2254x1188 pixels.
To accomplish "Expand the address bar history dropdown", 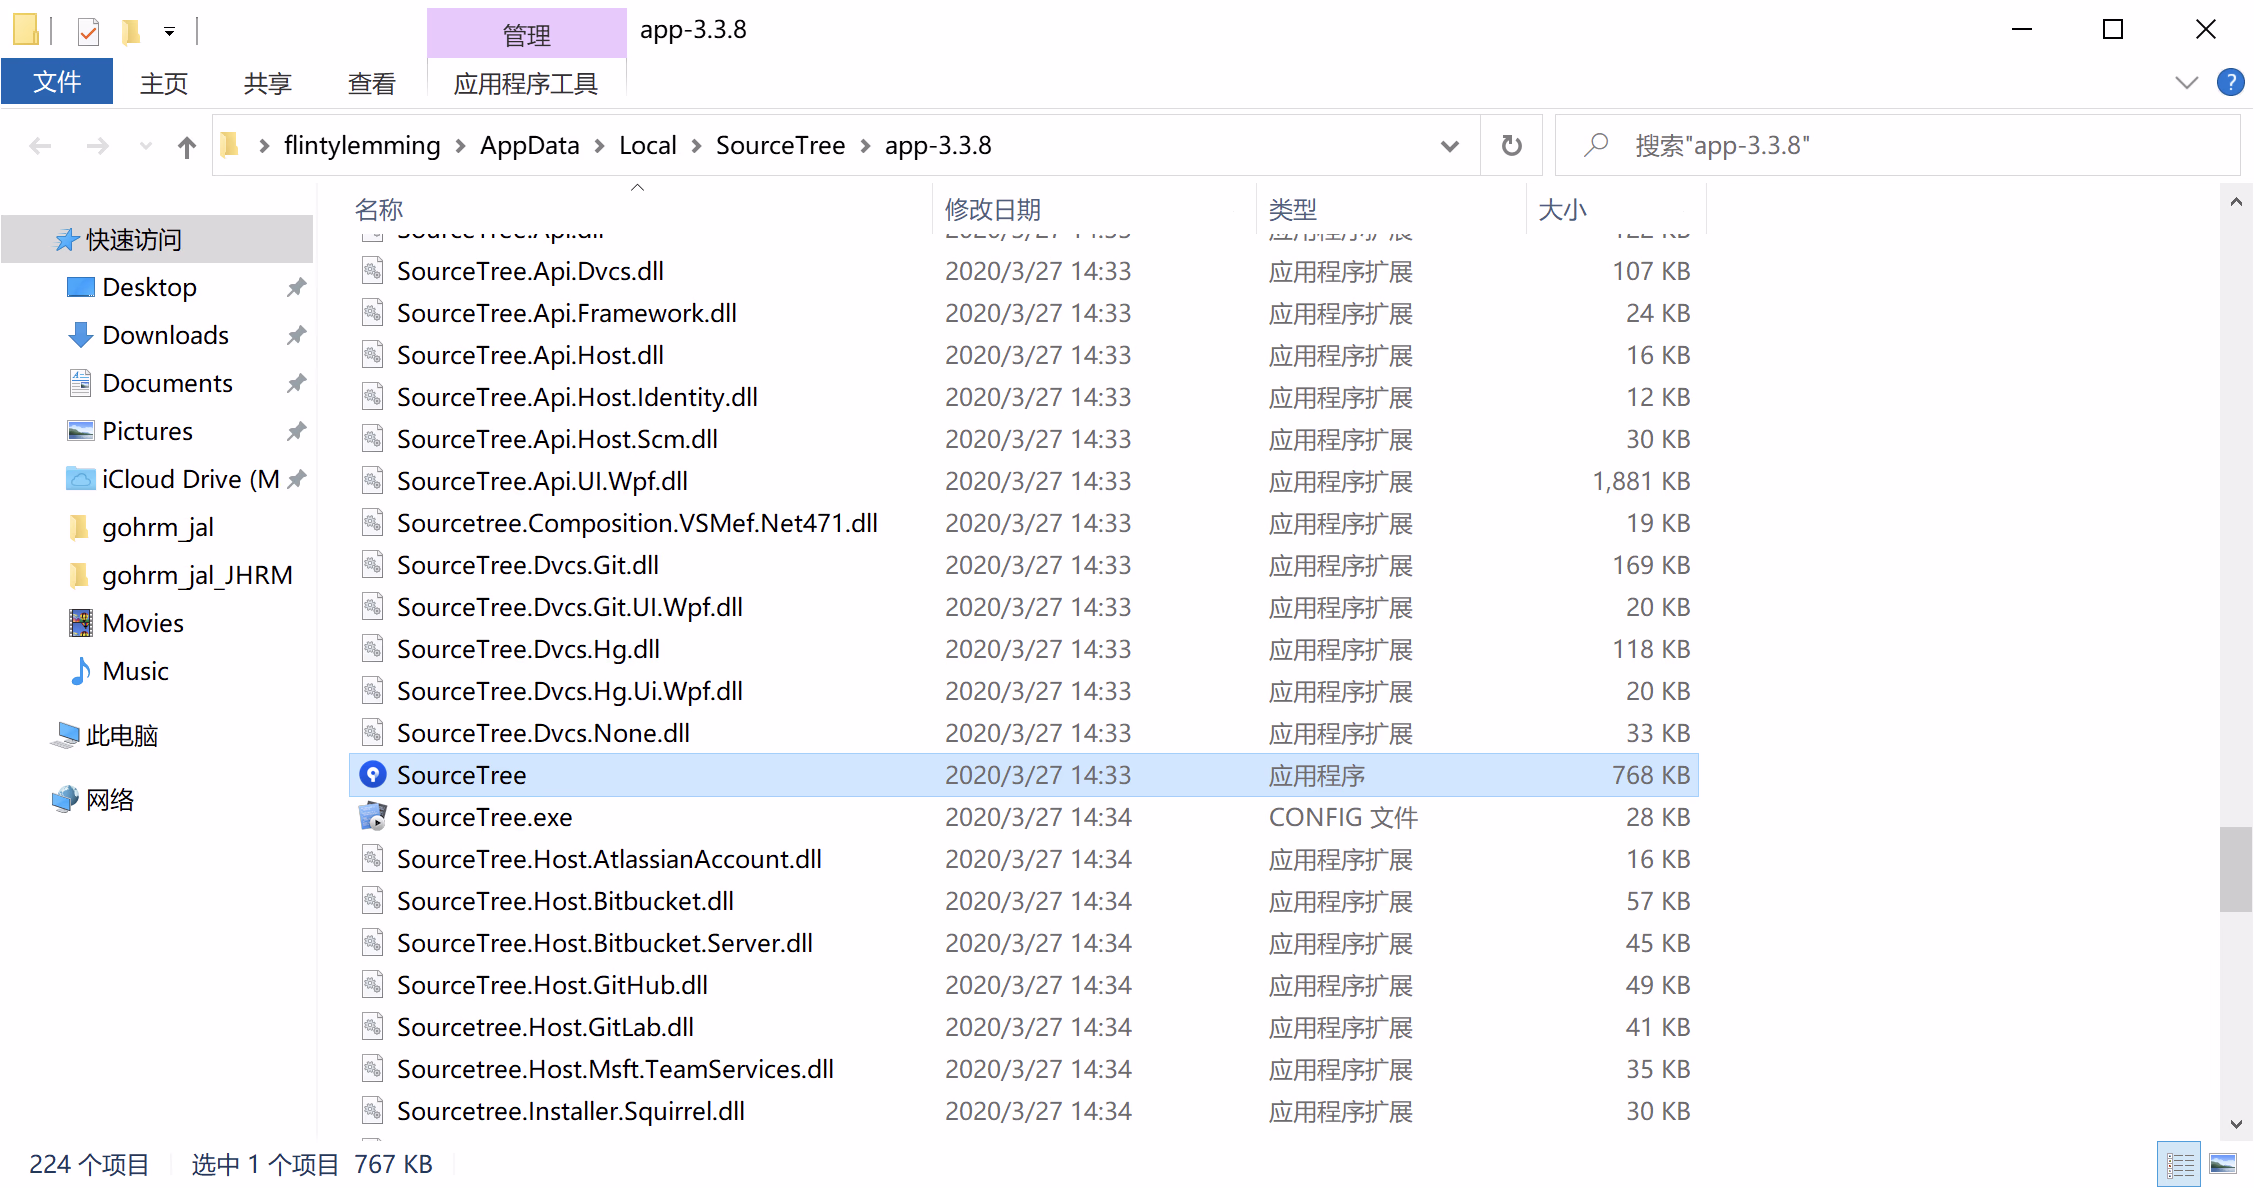I will (x=1449, y=146).
